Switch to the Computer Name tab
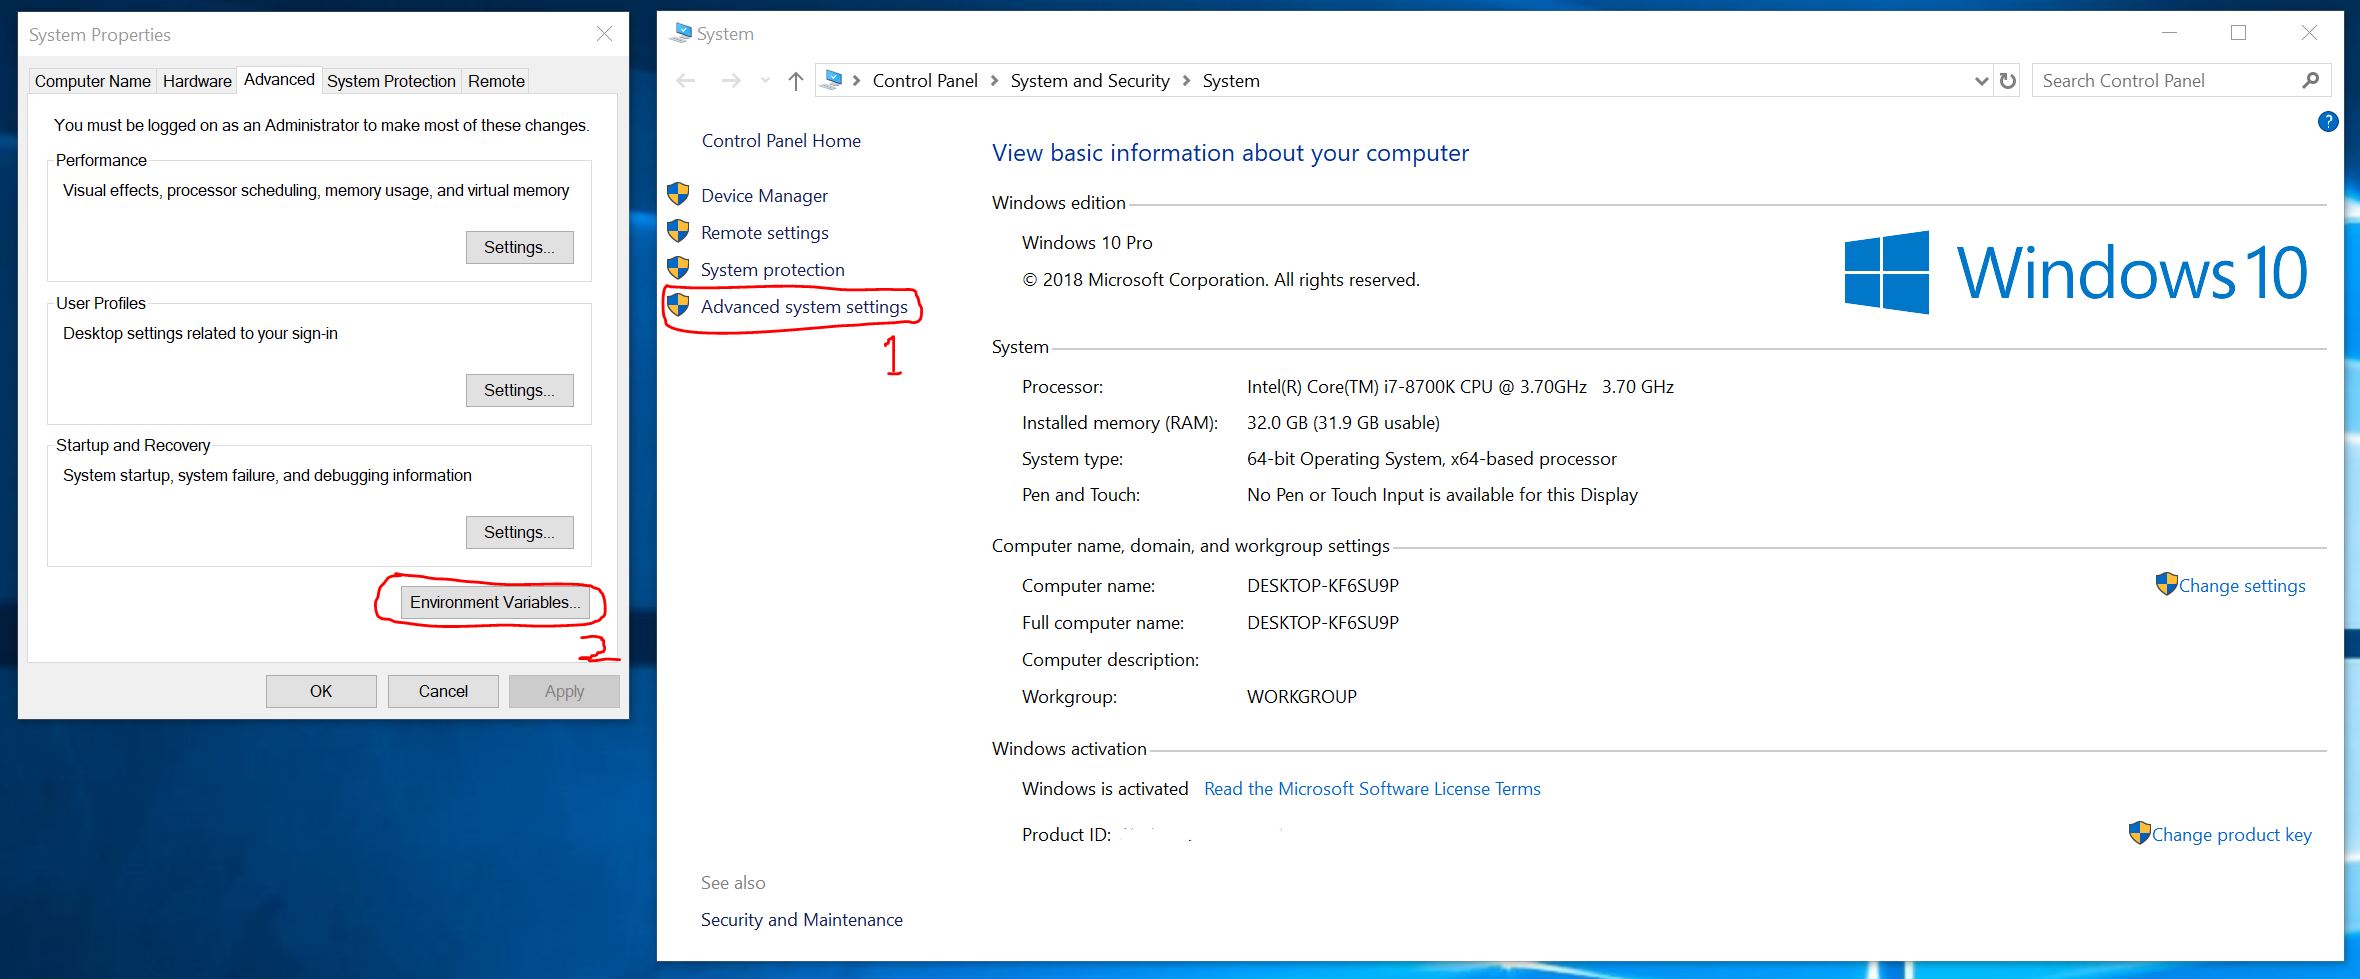The height and width of the screenshot is (979, 2360). 92,81
